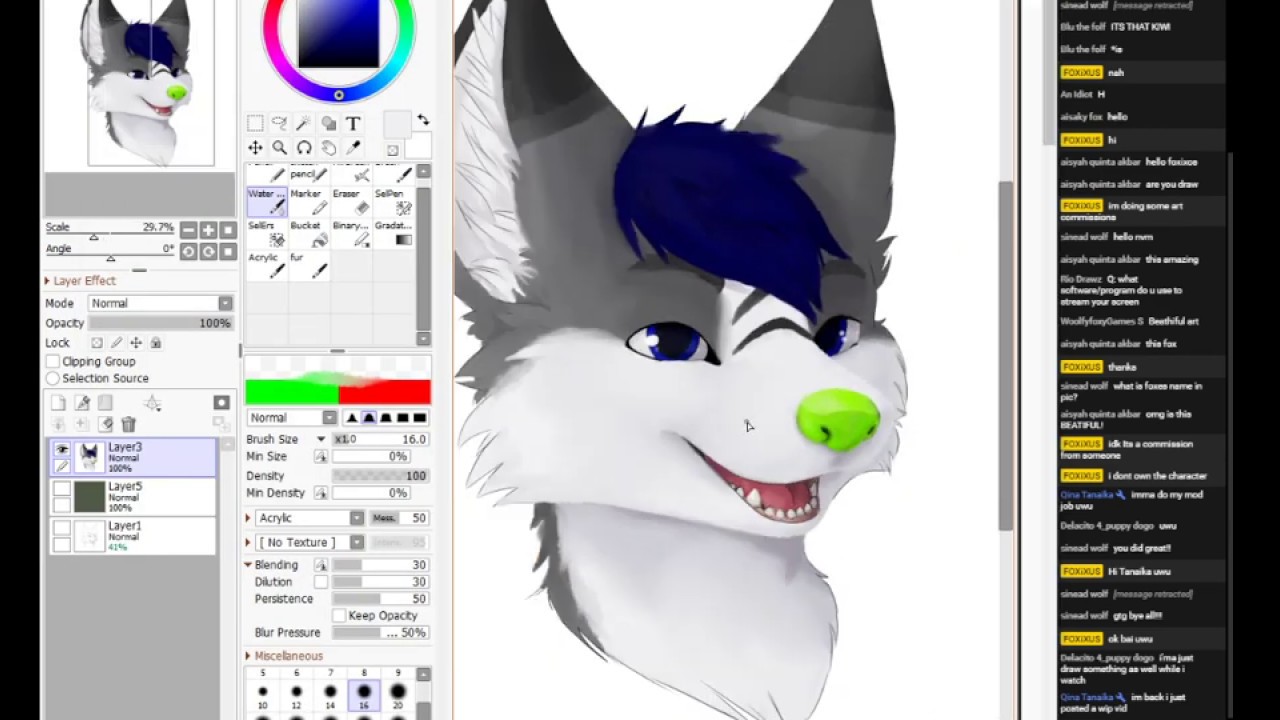Expand the Acrylic shape settings triangle

pos(248,518)
